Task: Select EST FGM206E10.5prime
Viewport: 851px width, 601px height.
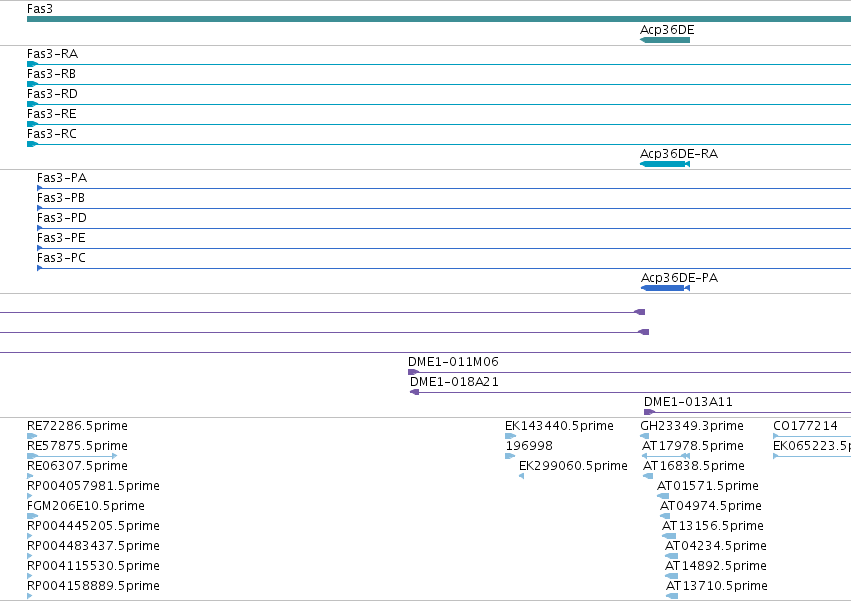Action: pyautogui.click(x=86, y=507)
